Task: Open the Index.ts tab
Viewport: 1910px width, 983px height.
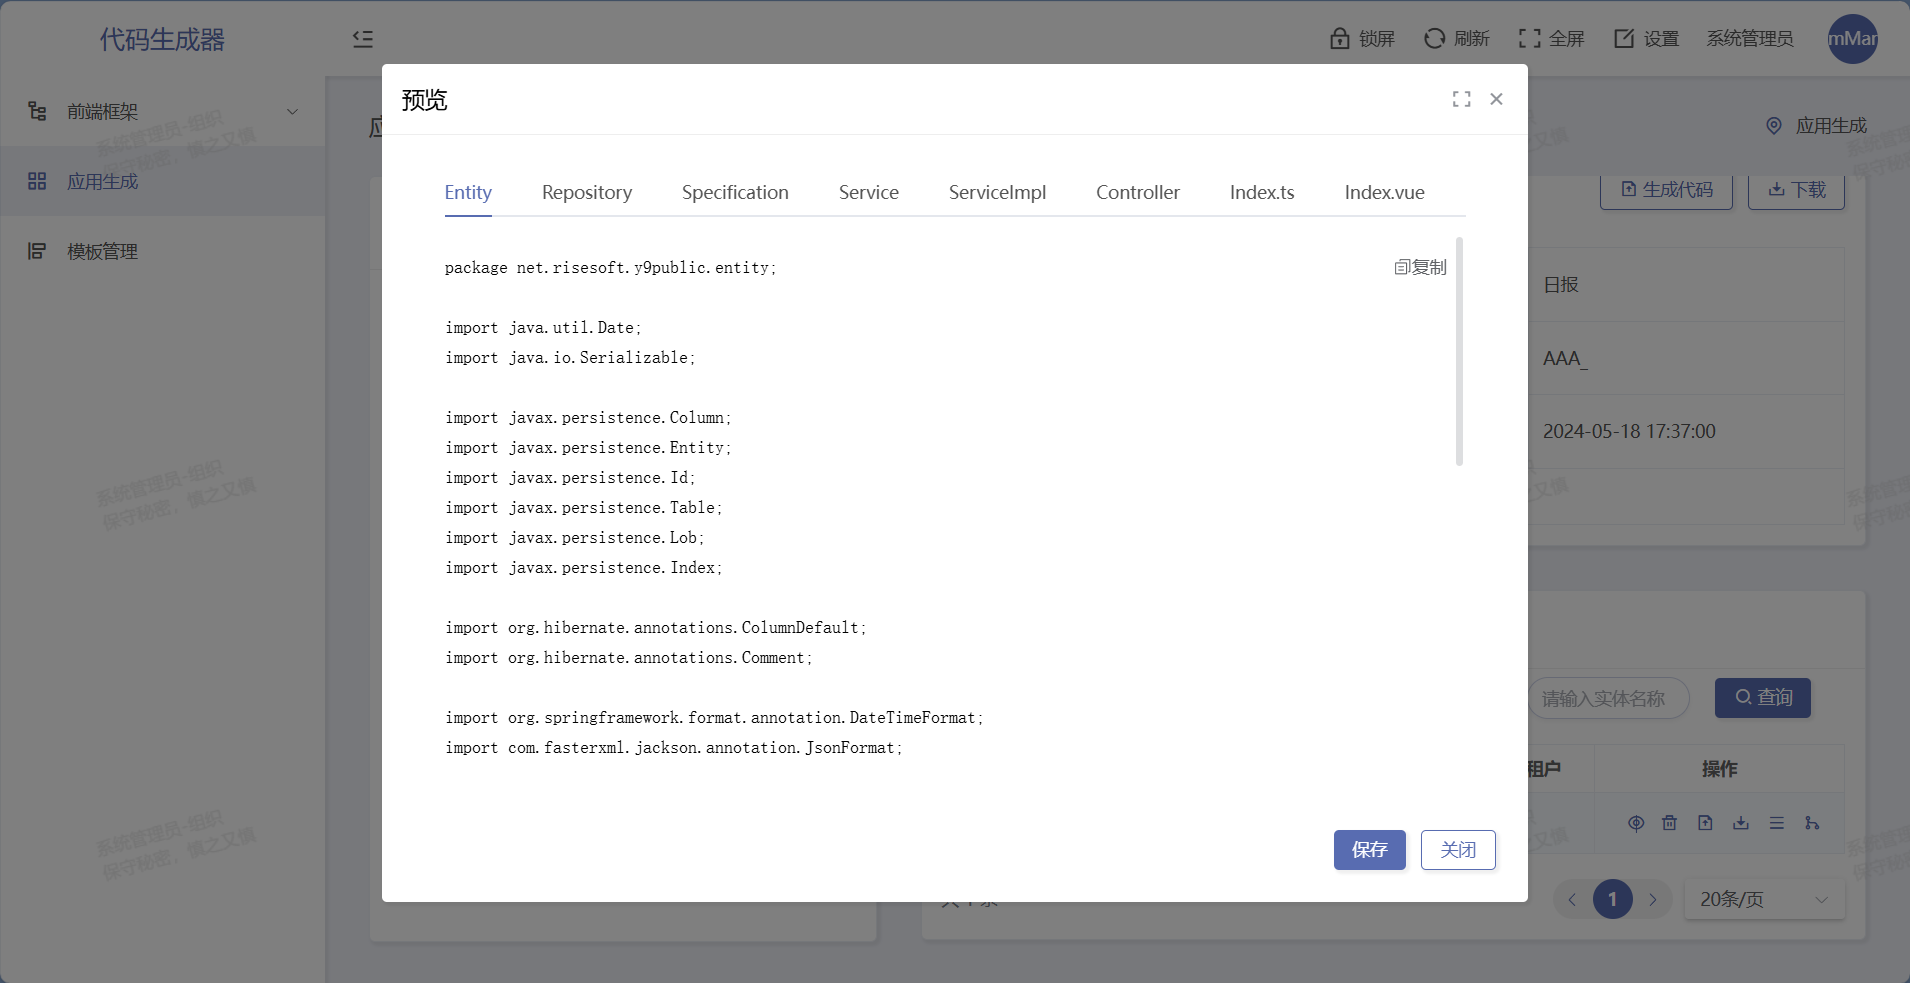Action: point(1262,192)
